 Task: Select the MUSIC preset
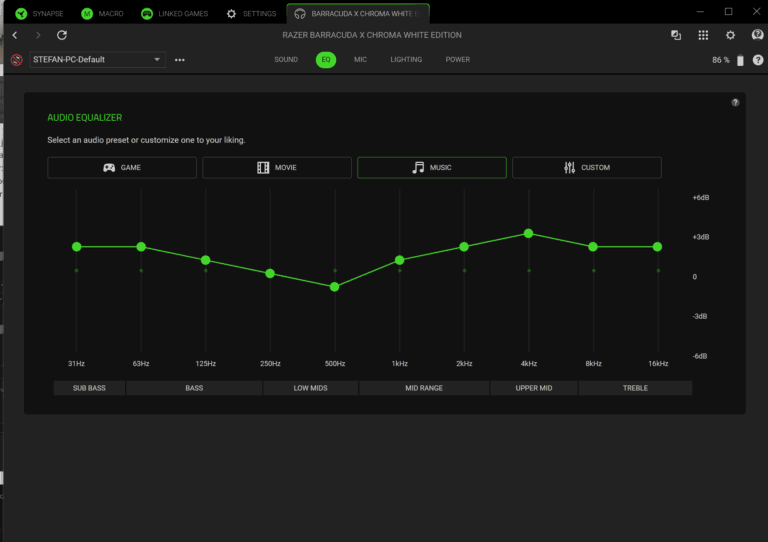(432, 167)
